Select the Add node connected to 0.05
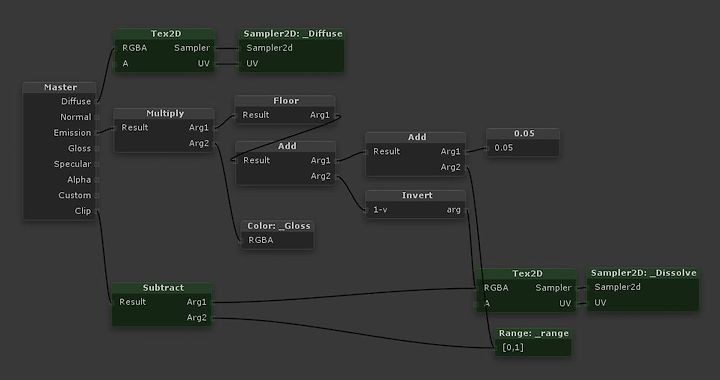This screenshot has width=720, height=380. click(x=416, y=137)
